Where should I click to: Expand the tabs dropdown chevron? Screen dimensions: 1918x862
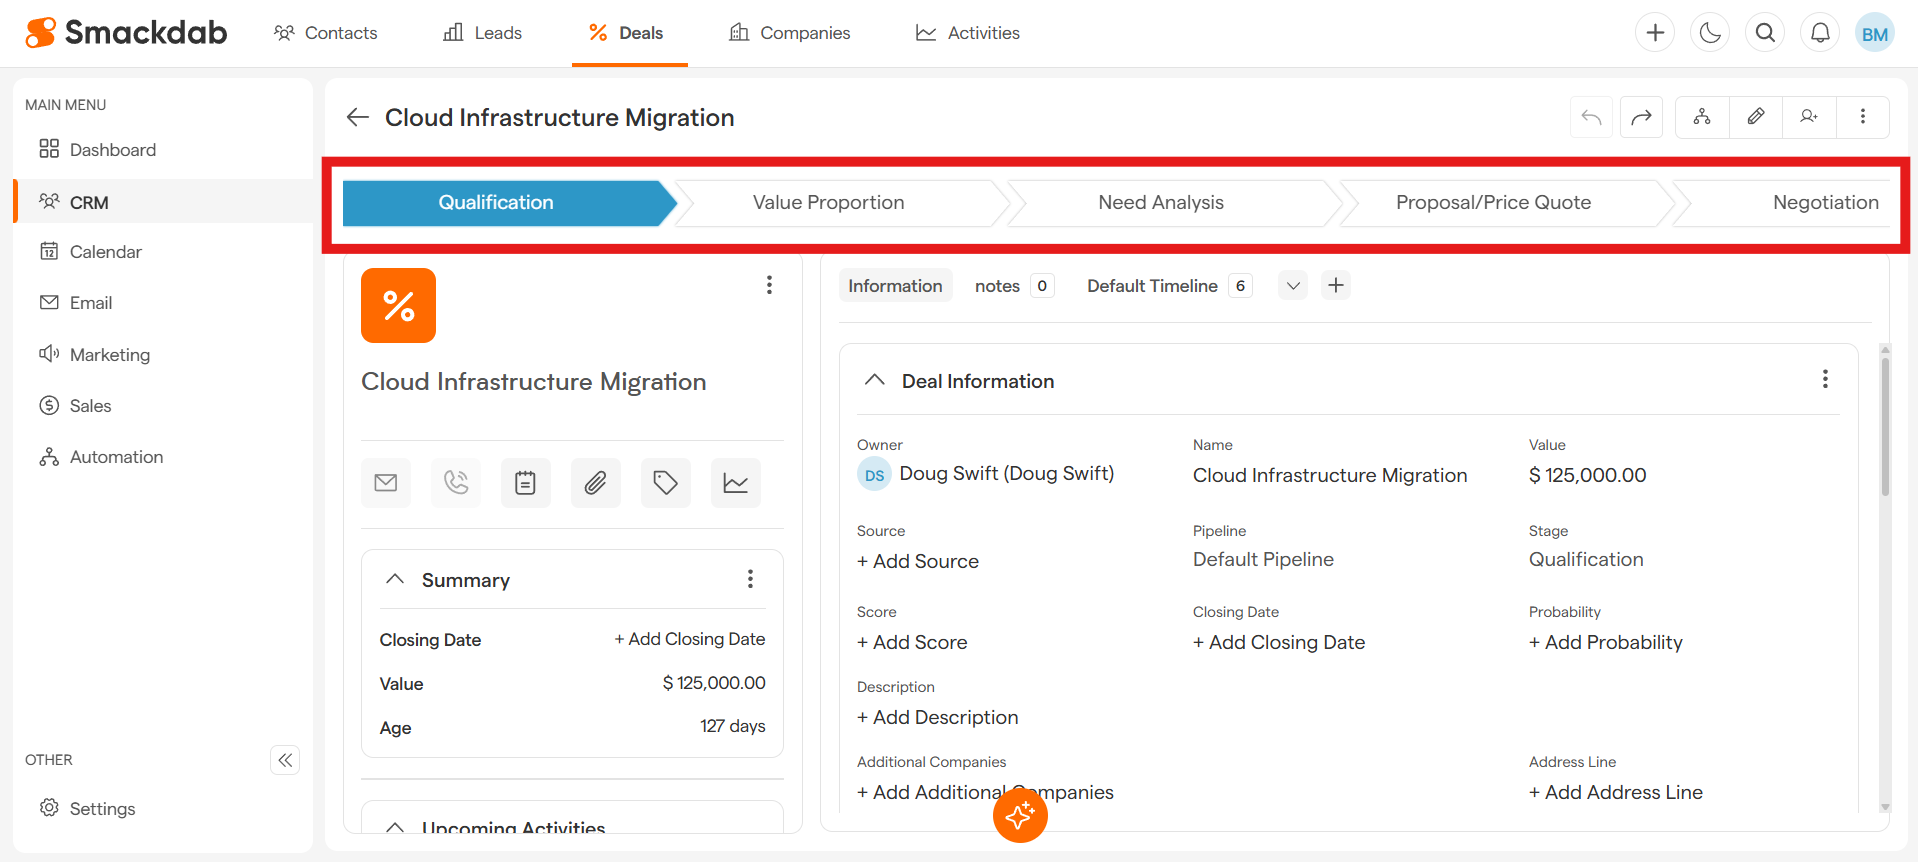1293,286
